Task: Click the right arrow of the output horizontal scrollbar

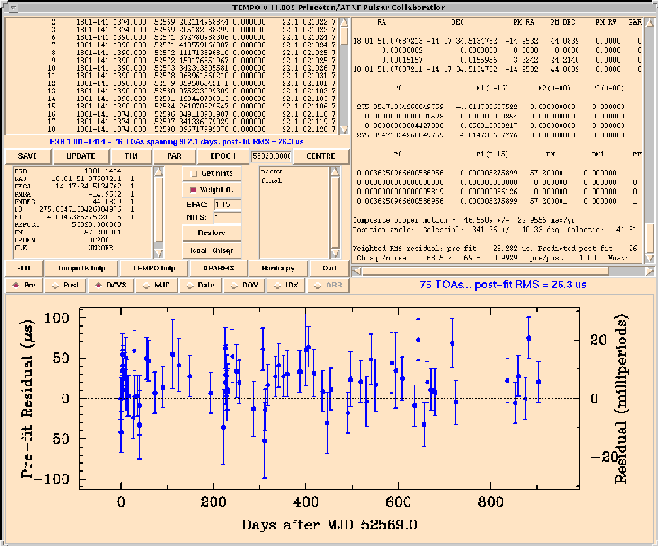Action: (650, 271)
